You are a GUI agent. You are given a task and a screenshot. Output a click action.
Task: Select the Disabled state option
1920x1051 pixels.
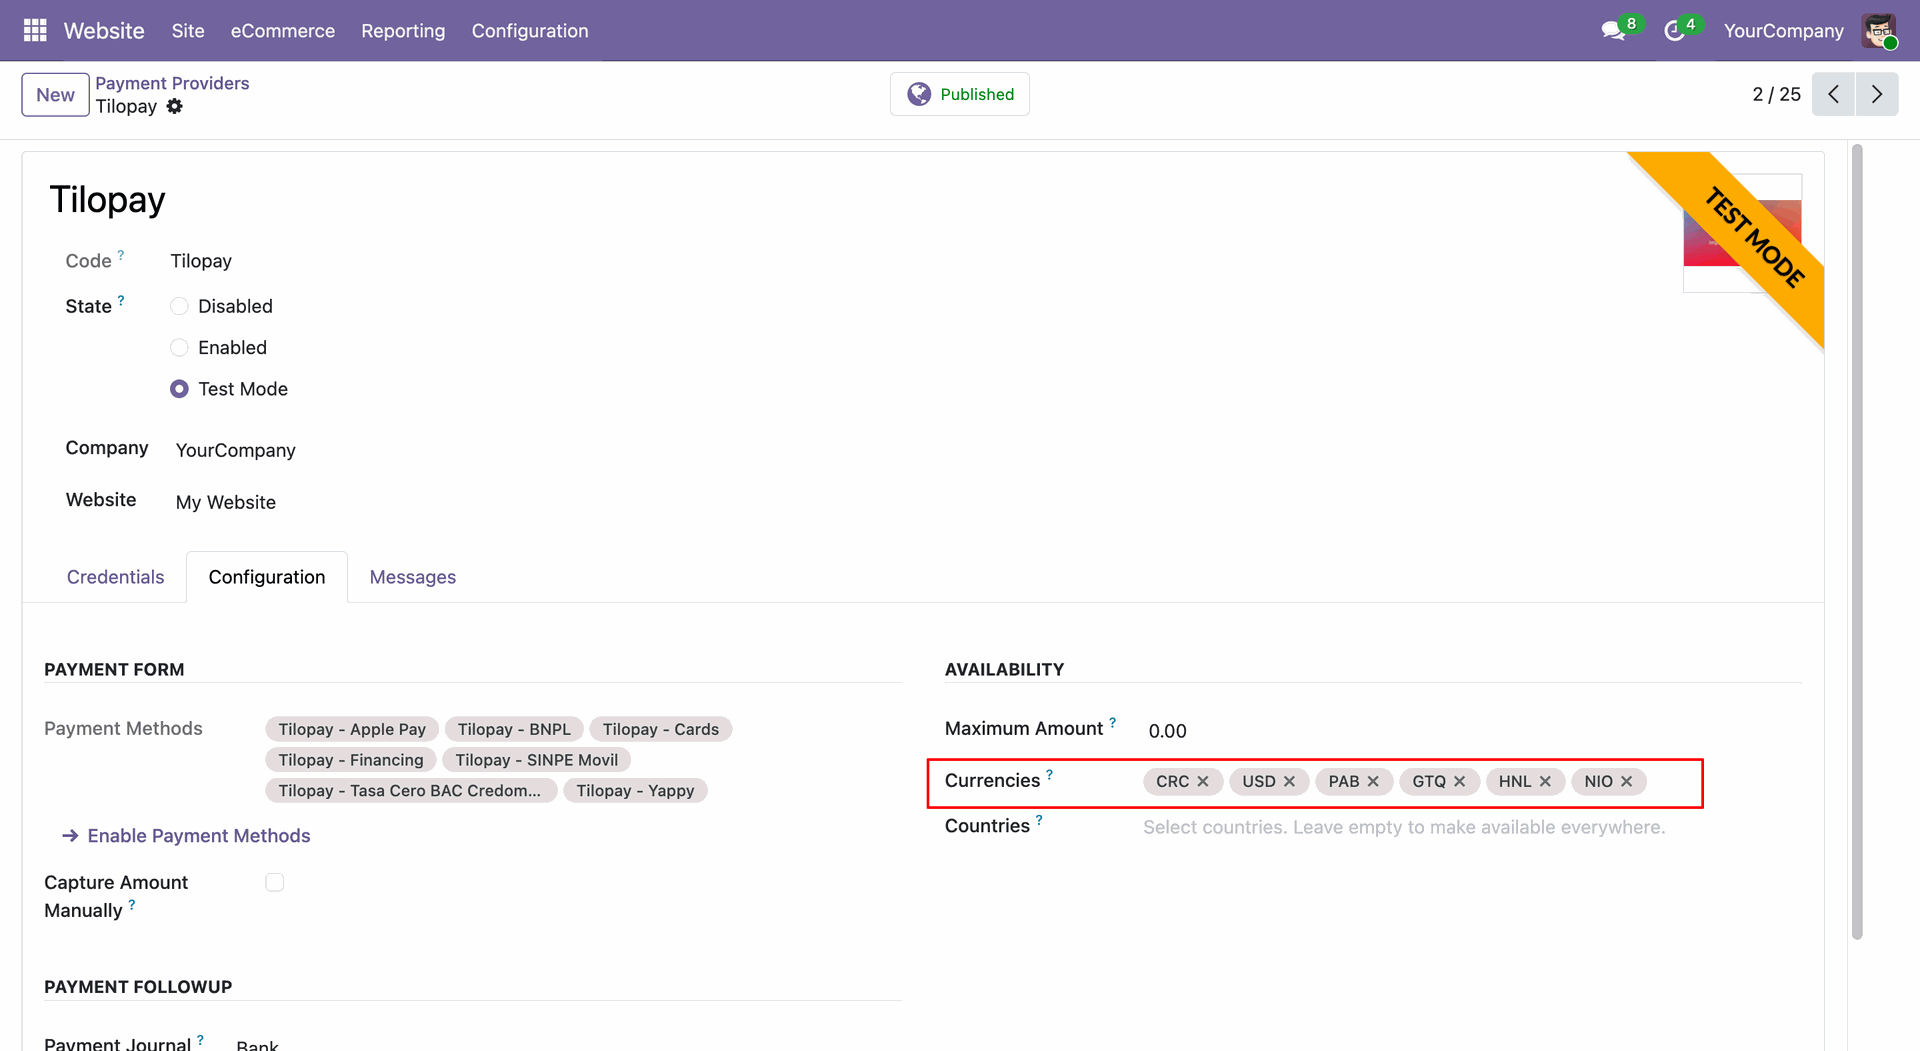(x=179, y=306)
